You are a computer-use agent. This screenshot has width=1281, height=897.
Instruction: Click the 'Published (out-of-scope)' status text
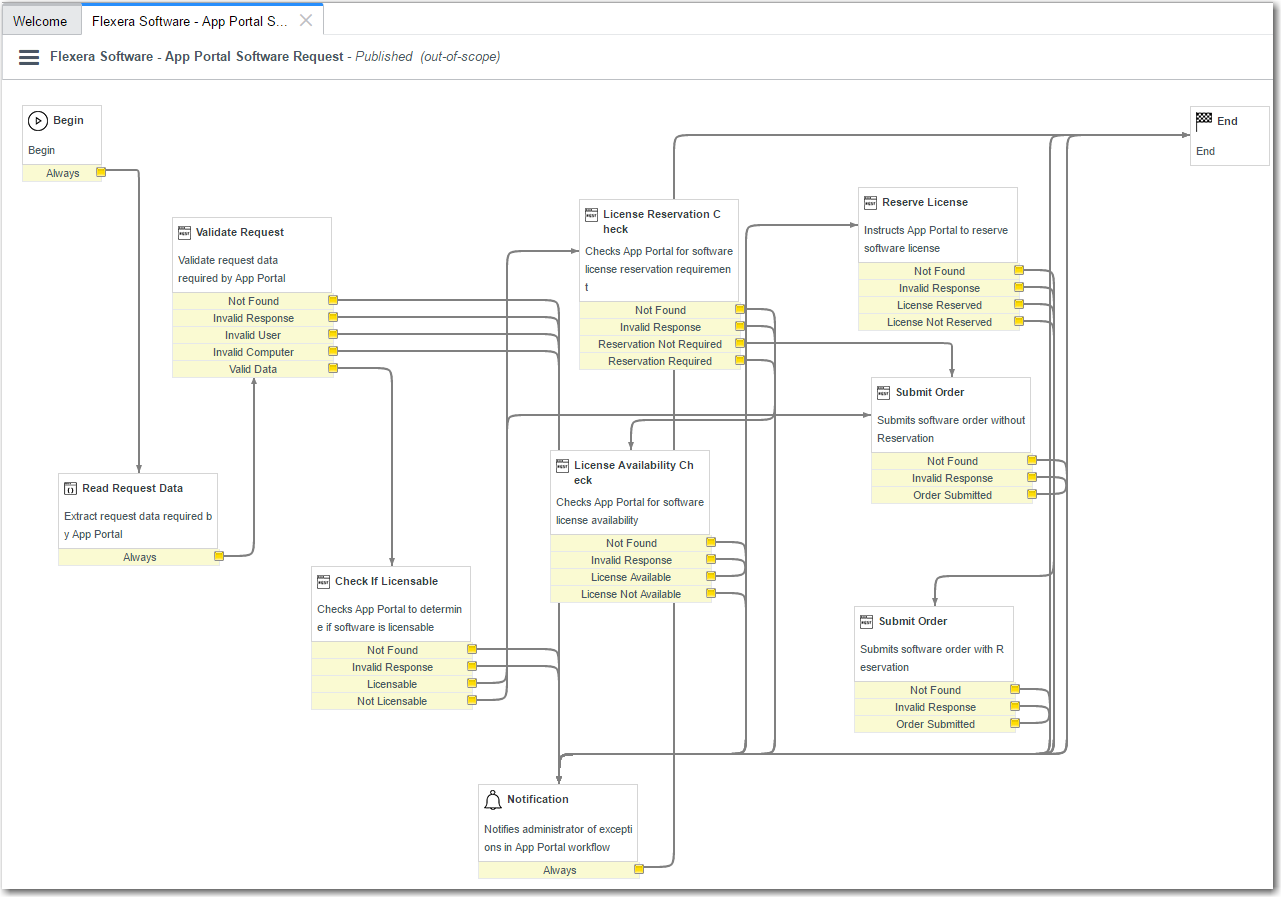tap(428, 57)
